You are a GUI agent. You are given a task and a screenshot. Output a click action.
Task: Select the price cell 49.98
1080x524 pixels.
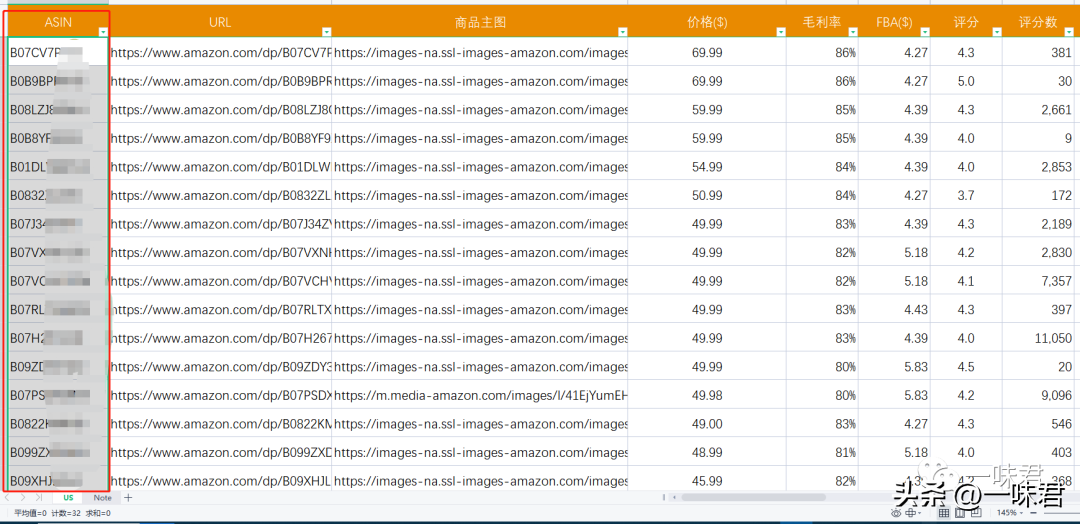pyautogui.click(x=707, y=395)
